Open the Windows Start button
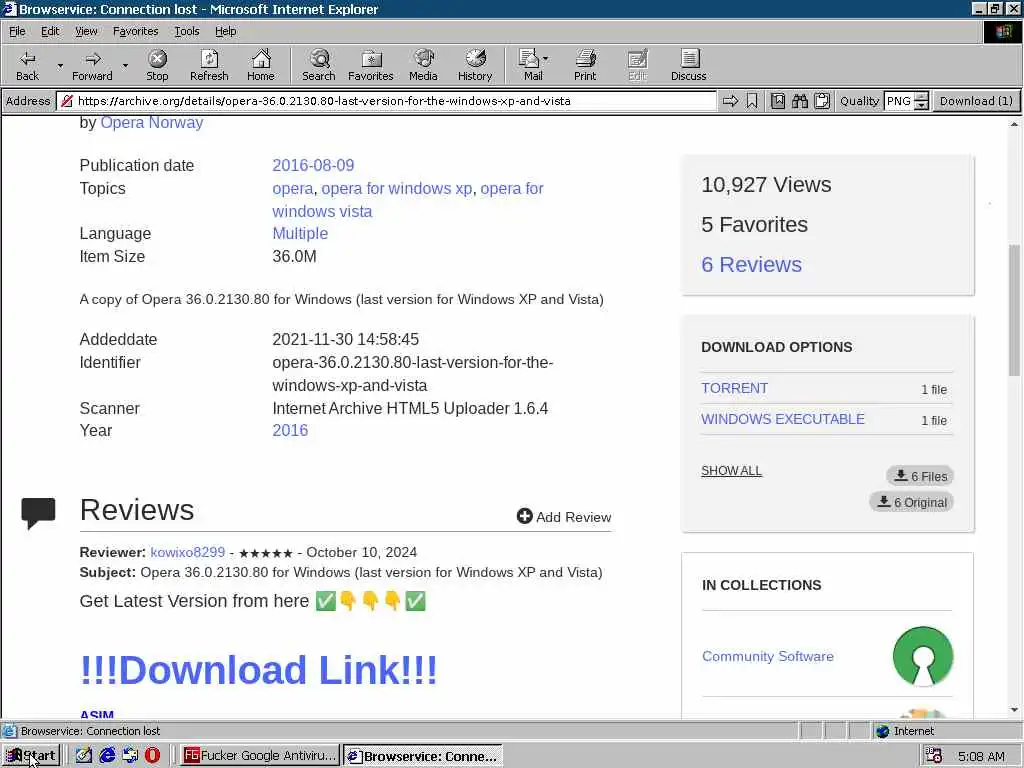The width and height of the screenshot is (1024, 768). pos(31,756)
